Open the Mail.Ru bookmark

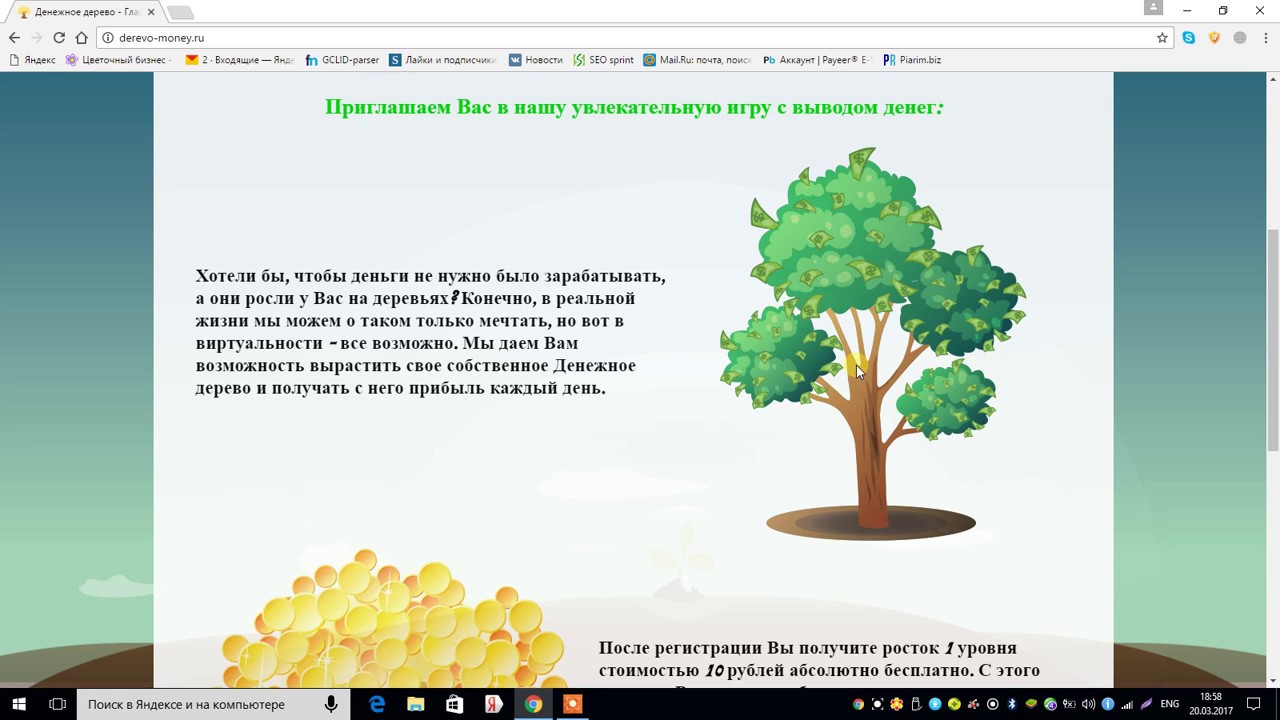(698, 60)
